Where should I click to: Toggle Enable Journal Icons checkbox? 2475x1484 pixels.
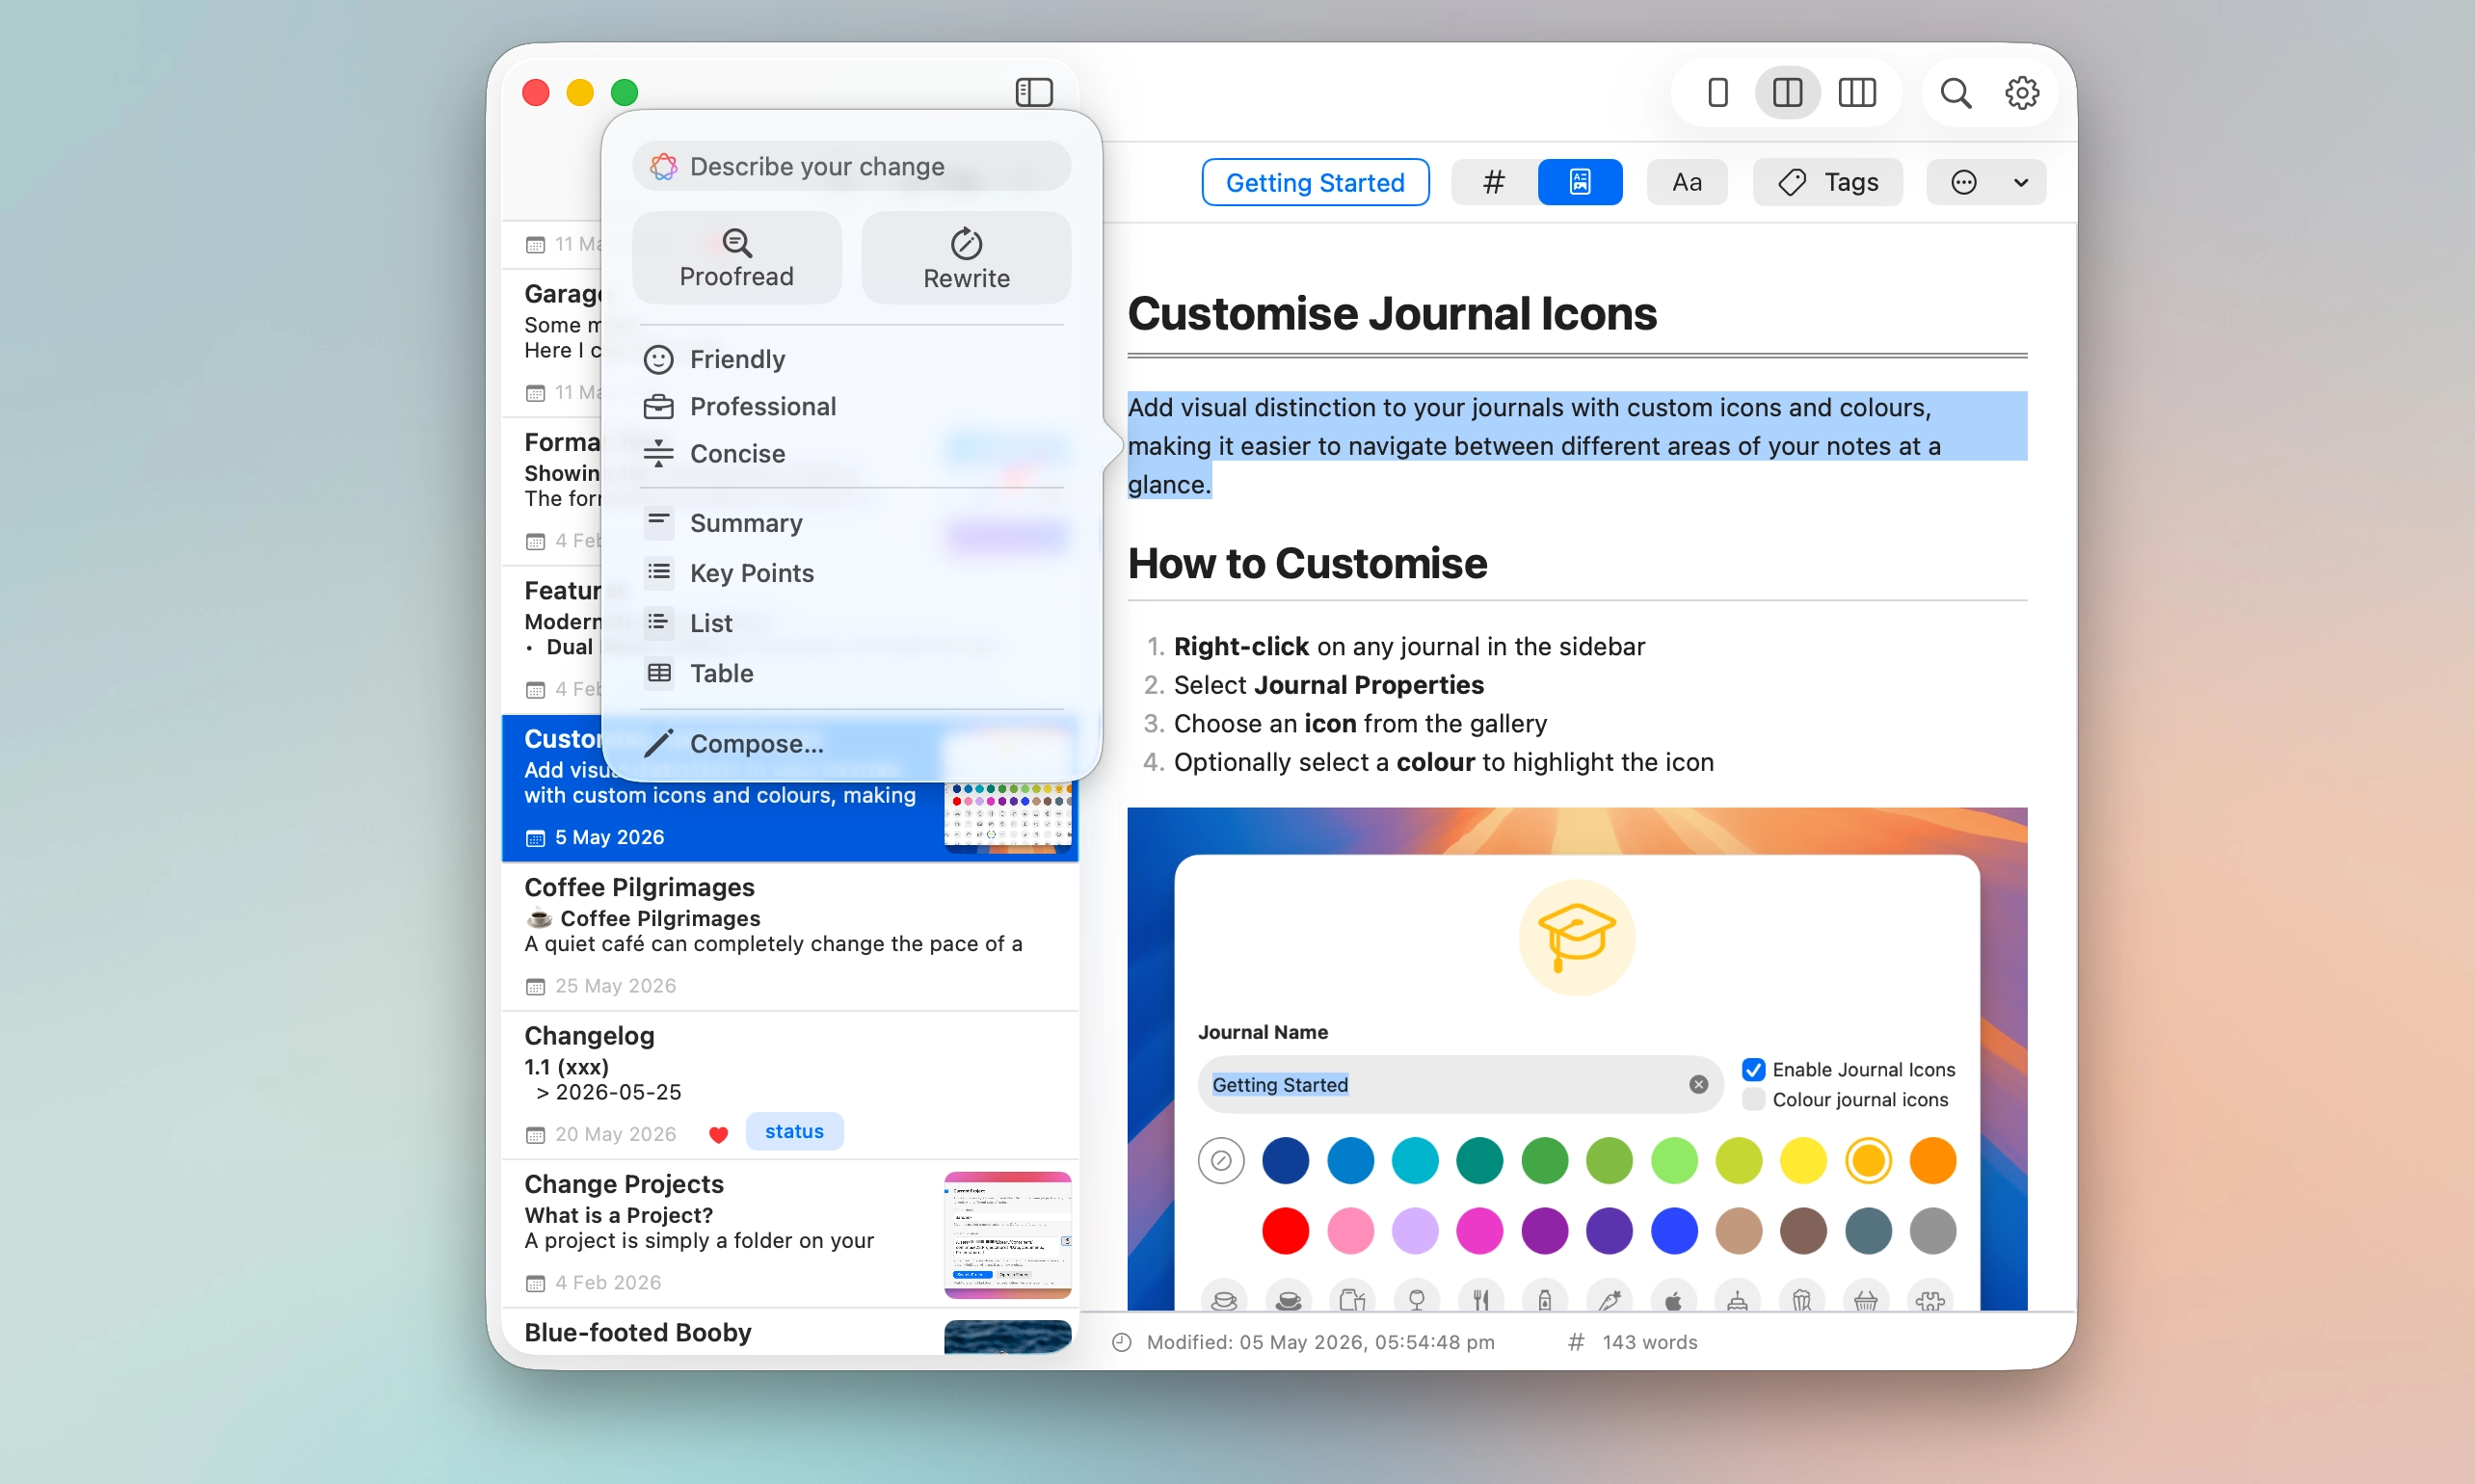click(1753, 1069)
